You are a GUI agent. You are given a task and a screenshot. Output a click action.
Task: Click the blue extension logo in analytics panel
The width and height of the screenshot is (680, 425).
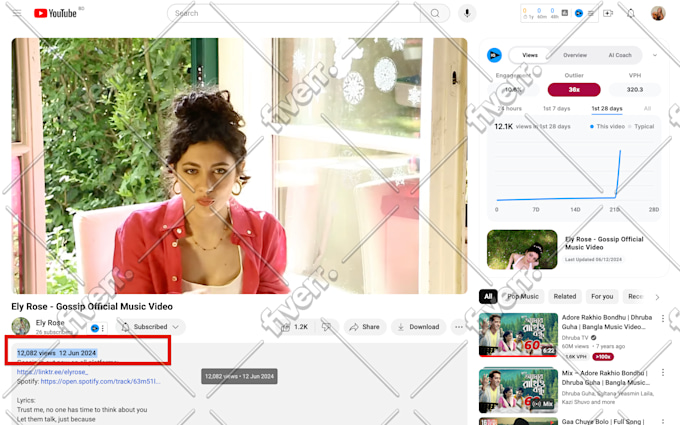(494, 55)
